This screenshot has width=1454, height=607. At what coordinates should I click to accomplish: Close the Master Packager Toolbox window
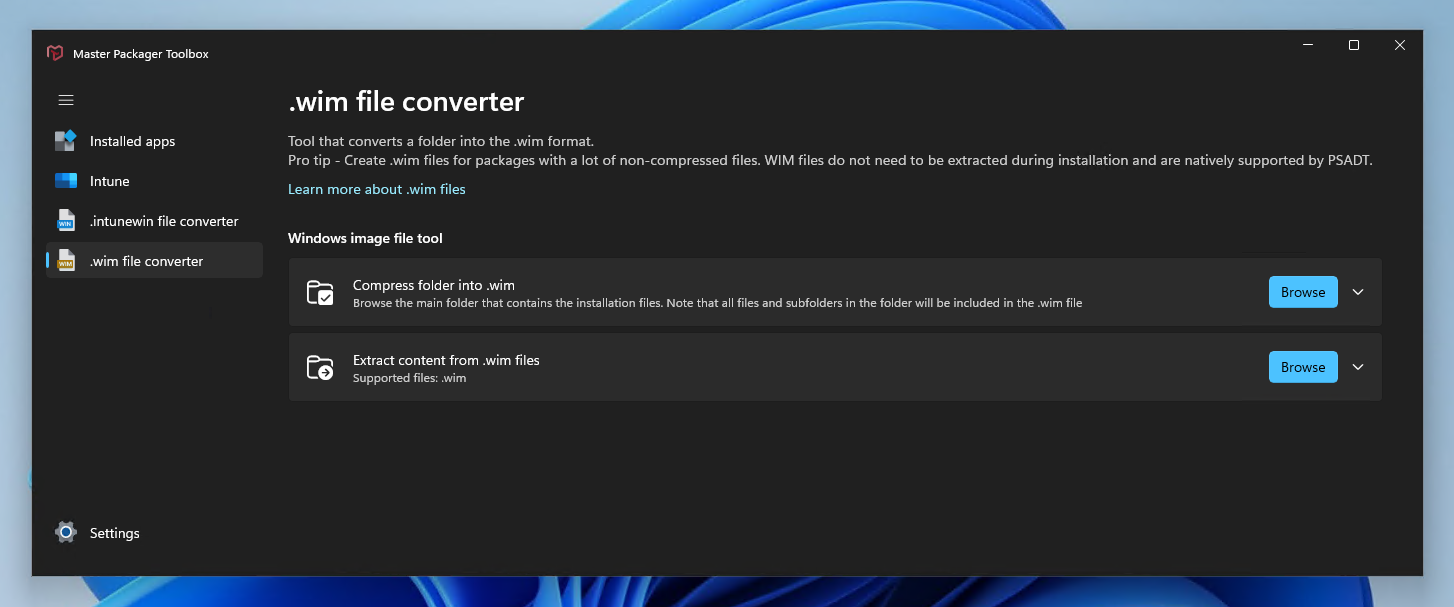pyautogui.click(x=1400, y=45)
